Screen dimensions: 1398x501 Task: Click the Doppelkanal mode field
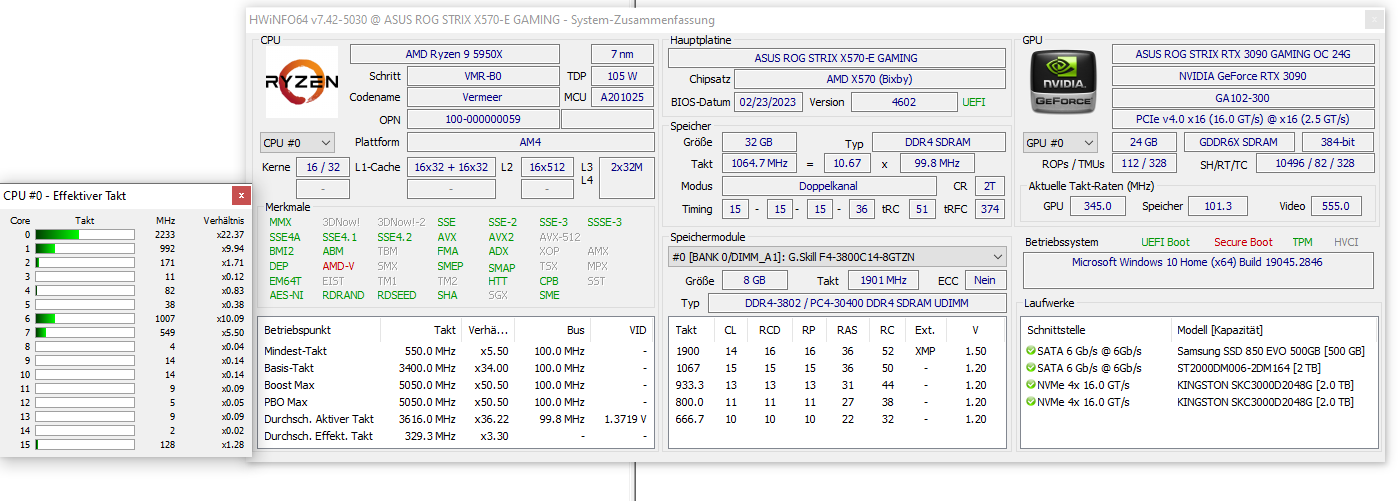829,187
